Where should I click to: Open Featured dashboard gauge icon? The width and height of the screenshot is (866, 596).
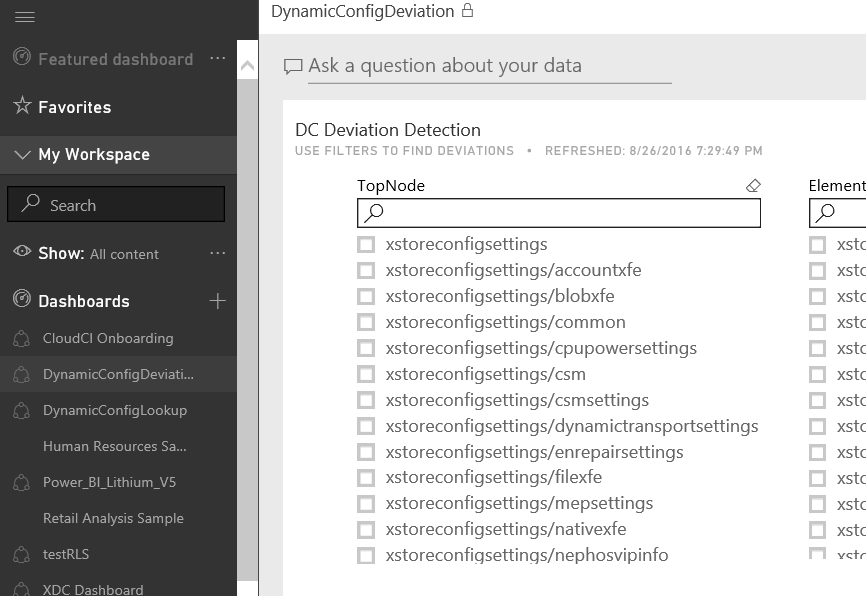tap(22, 57)
